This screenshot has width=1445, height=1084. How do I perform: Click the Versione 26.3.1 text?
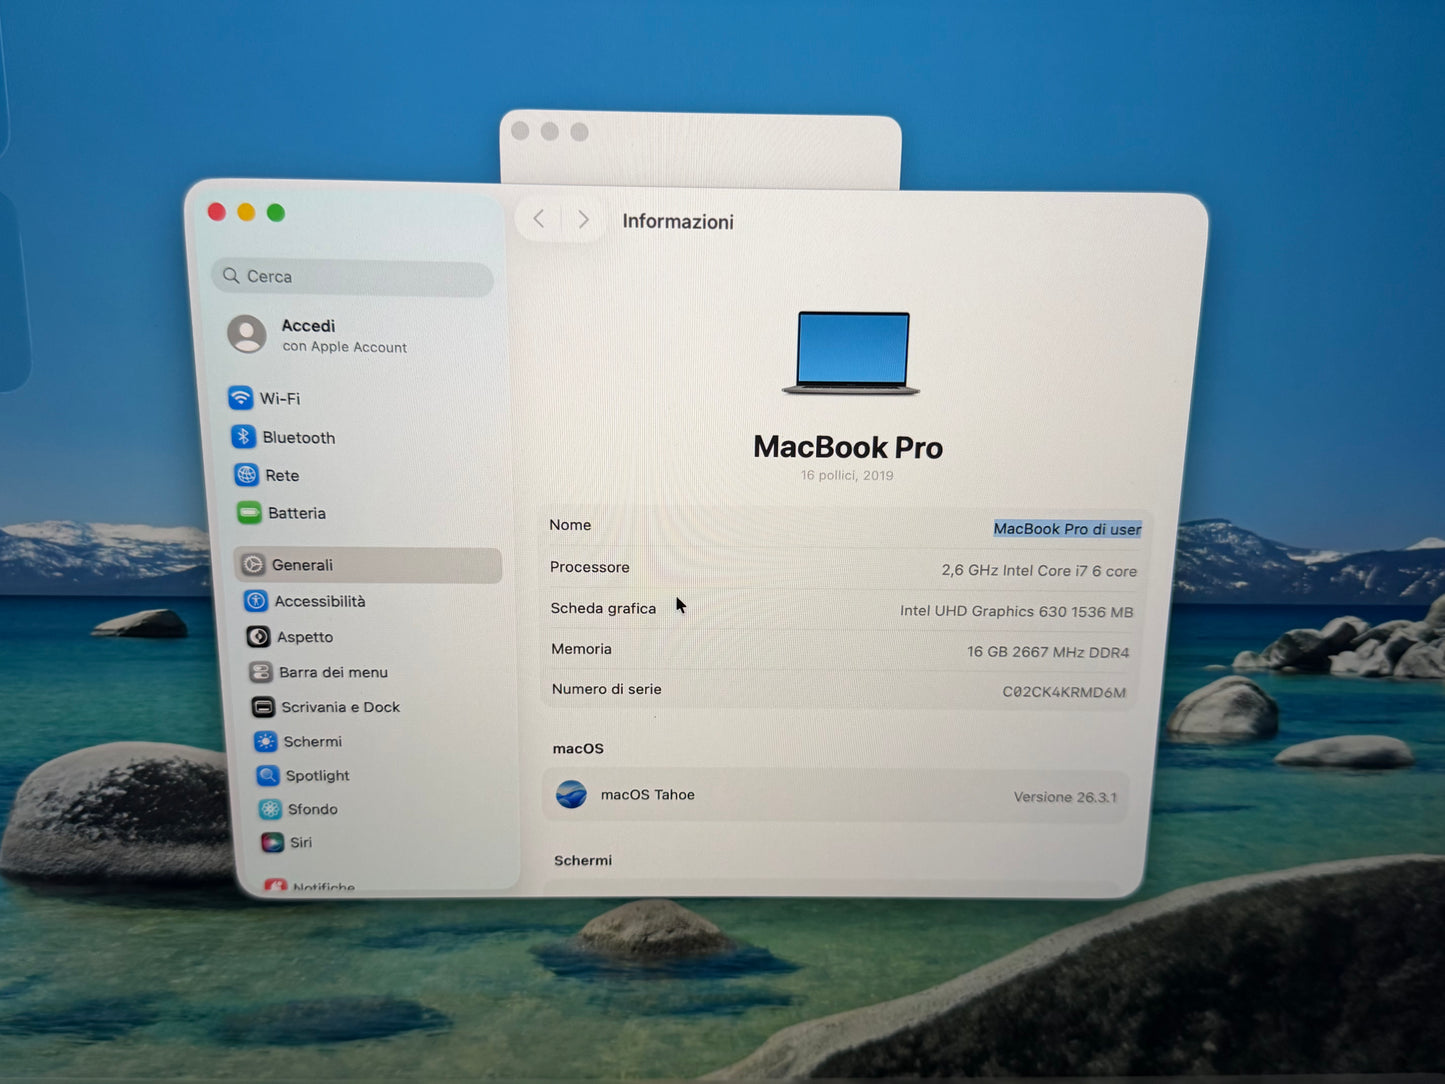(x=1065, y=797)
